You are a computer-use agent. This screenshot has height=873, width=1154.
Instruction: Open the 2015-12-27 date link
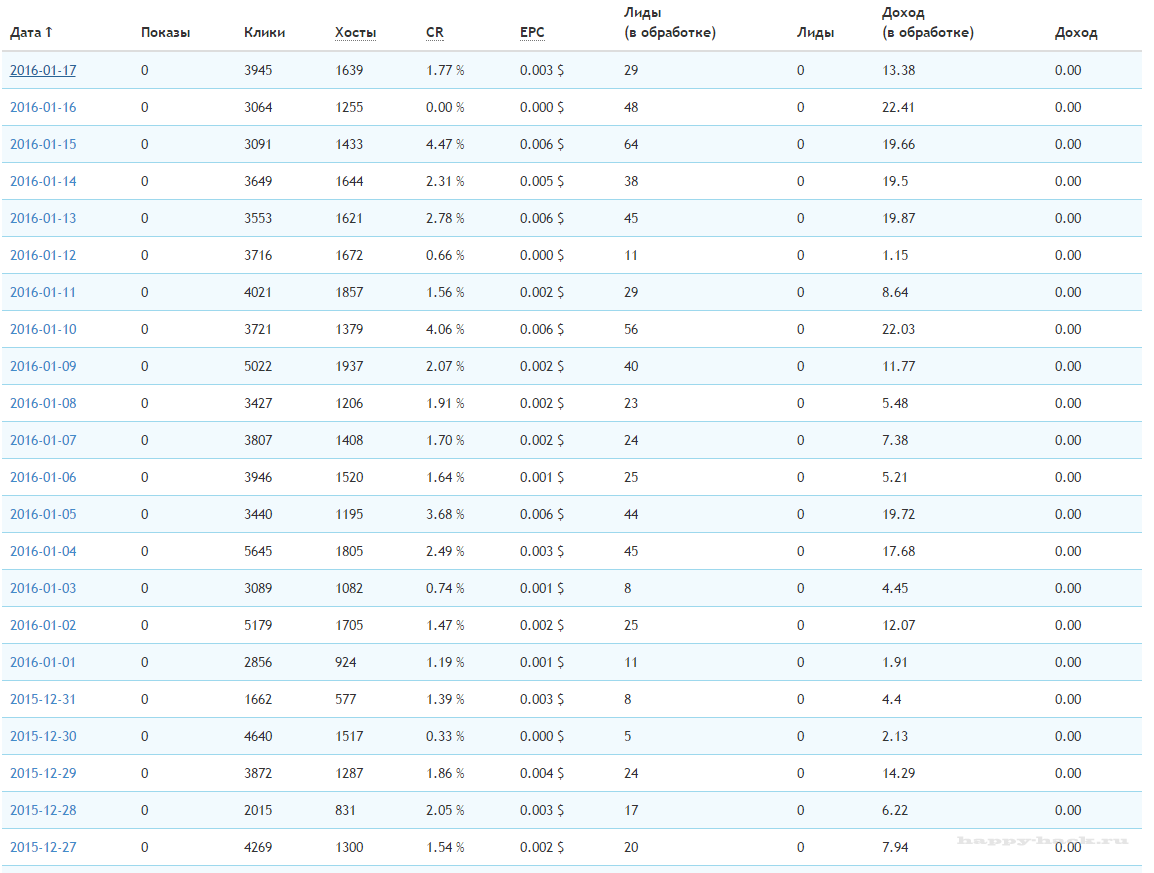click(x=43, y=847)
